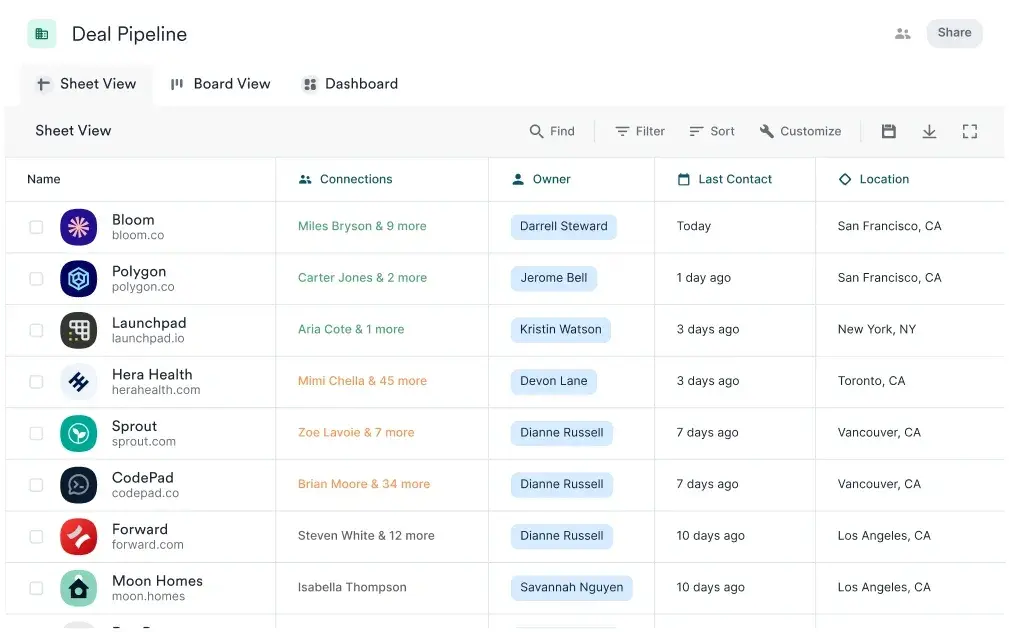Open the Carter Jones & 2 more connections
Viewport: 1009px width, 632px height.
pos(362,278)
